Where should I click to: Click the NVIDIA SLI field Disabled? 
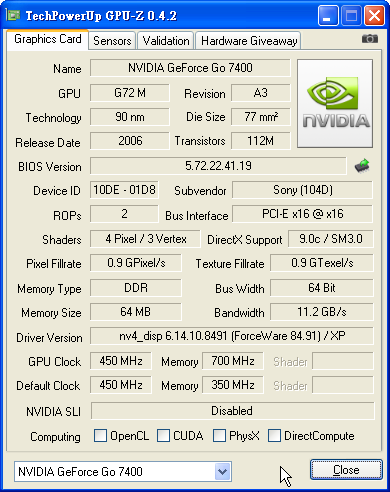click(232, 411)
